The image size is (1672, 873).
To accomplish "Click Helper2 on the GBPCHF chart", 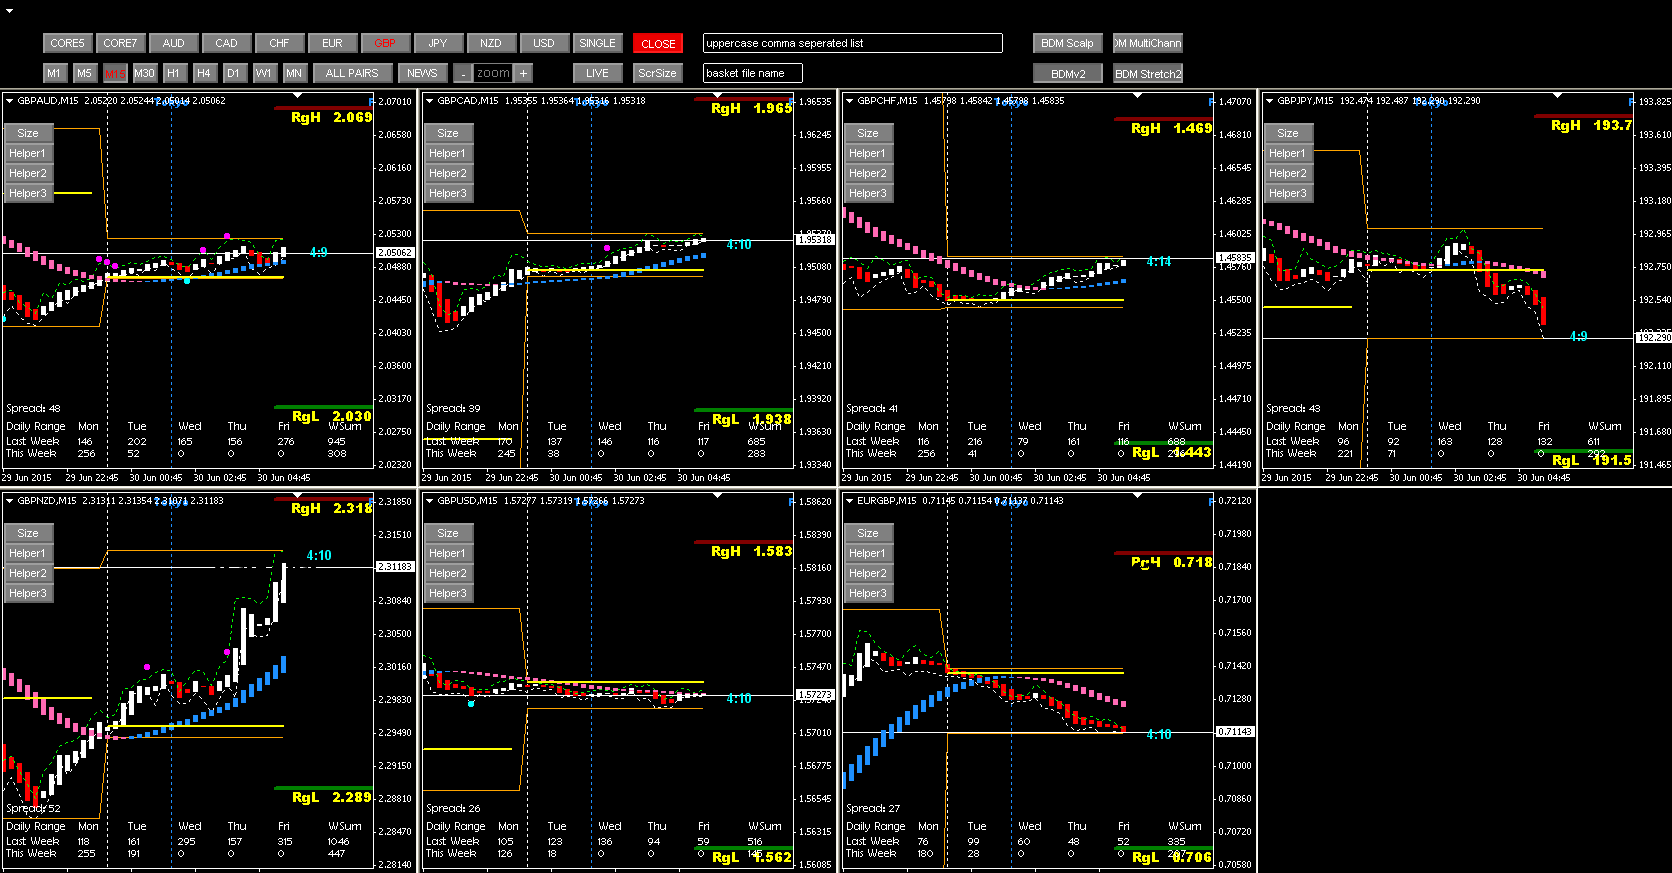I will (x=868, y=173).
